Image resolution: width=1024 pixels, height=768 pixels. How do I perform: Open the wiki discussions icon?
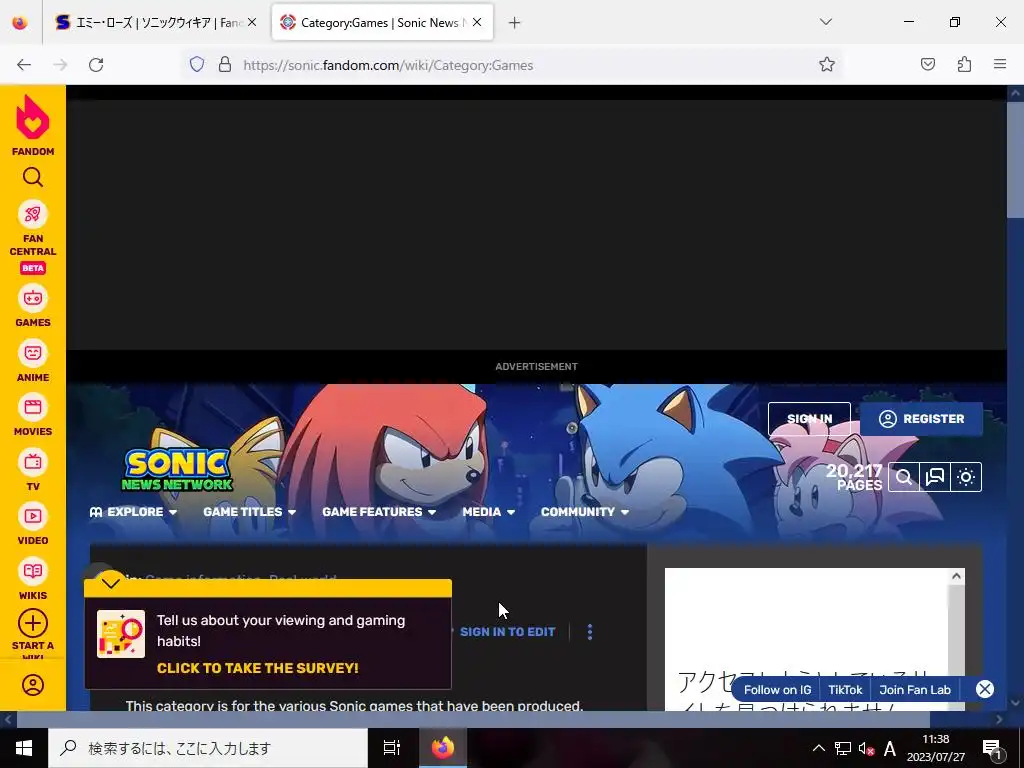[935, 477]
